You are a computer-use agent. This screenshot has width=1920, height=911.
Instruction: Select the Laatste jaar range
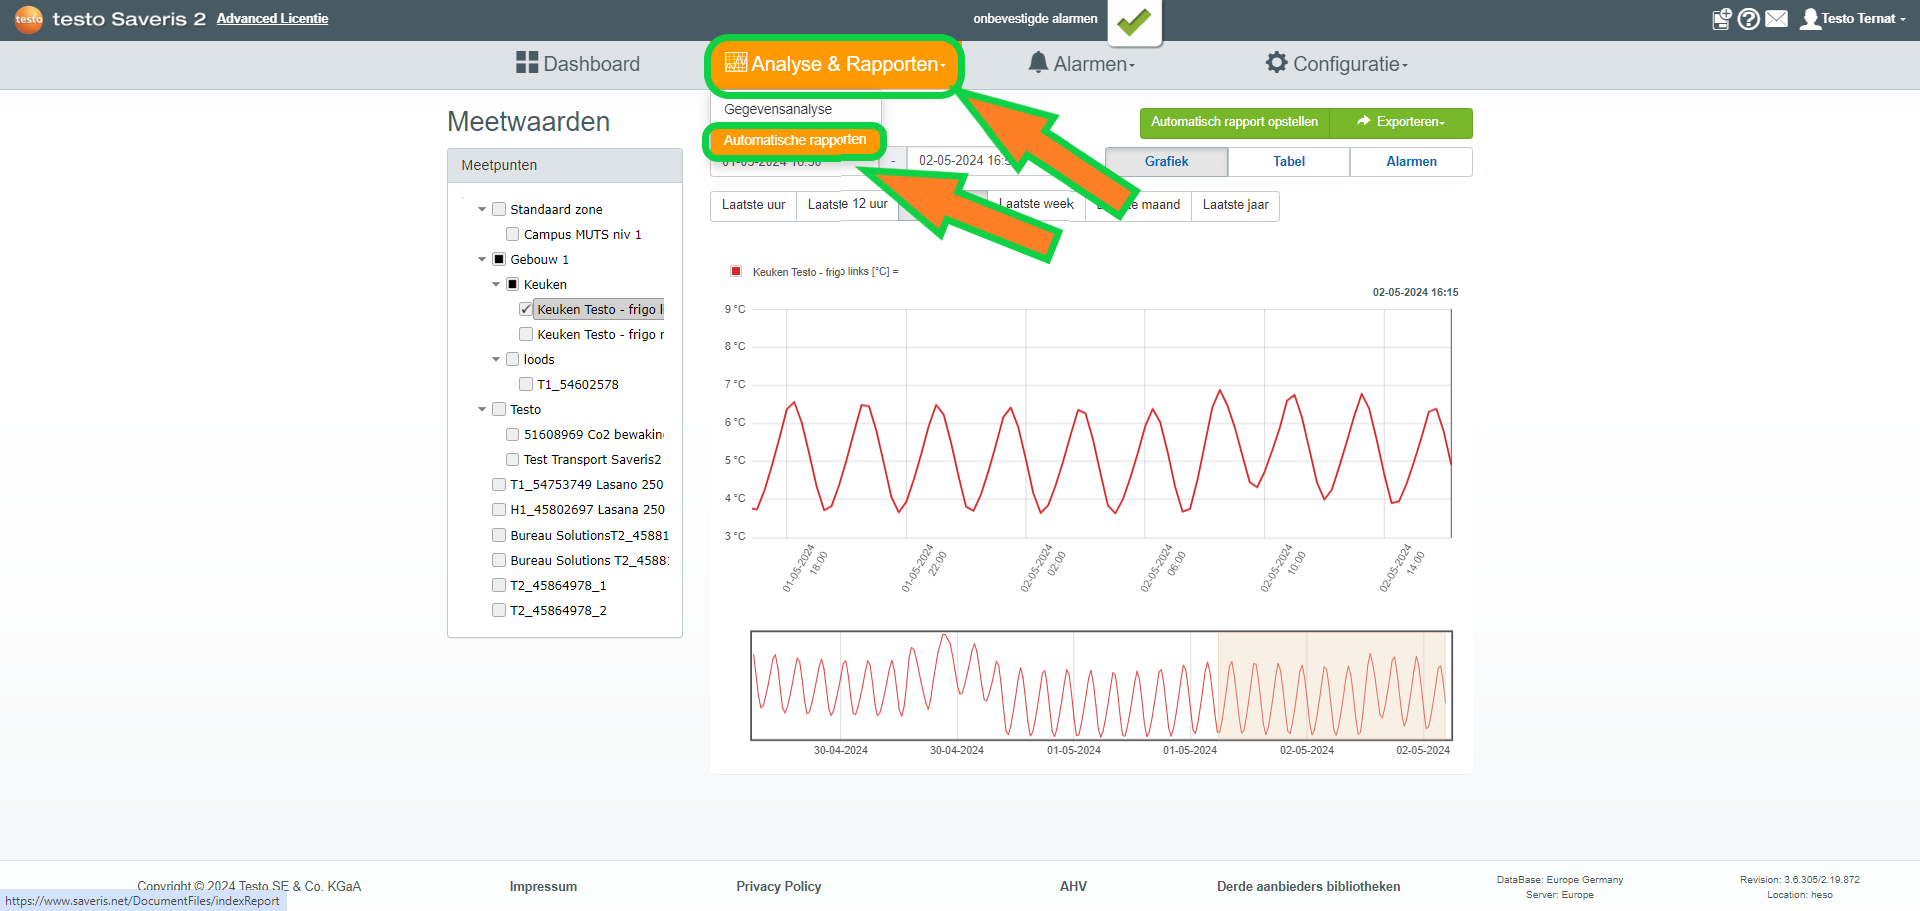(x=1235, y=205)
